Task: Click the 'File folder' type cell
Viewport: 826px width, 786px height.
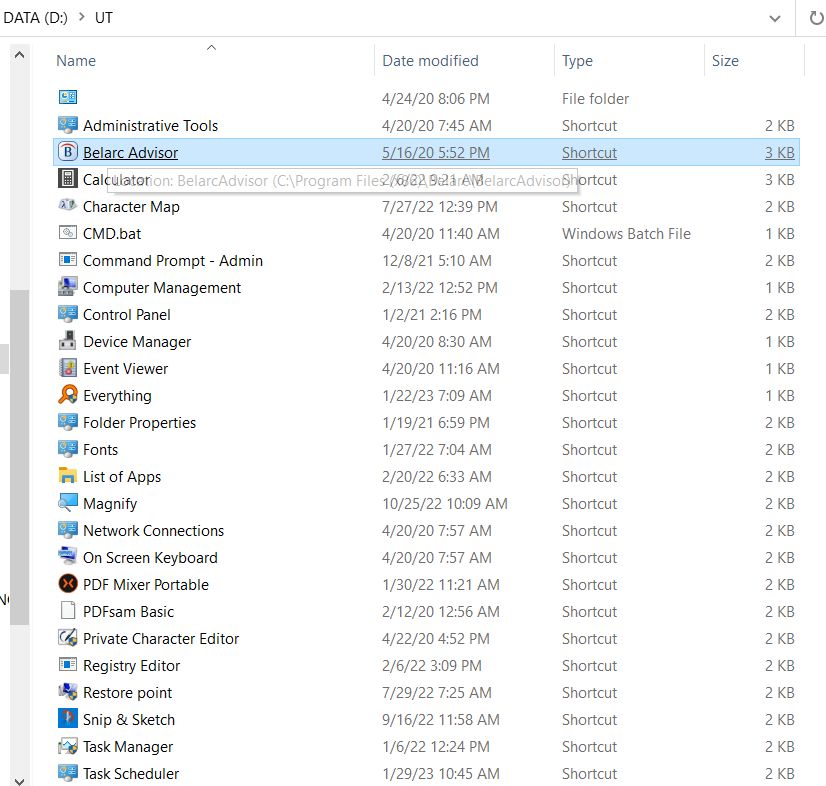Action: tap(595, 99)
